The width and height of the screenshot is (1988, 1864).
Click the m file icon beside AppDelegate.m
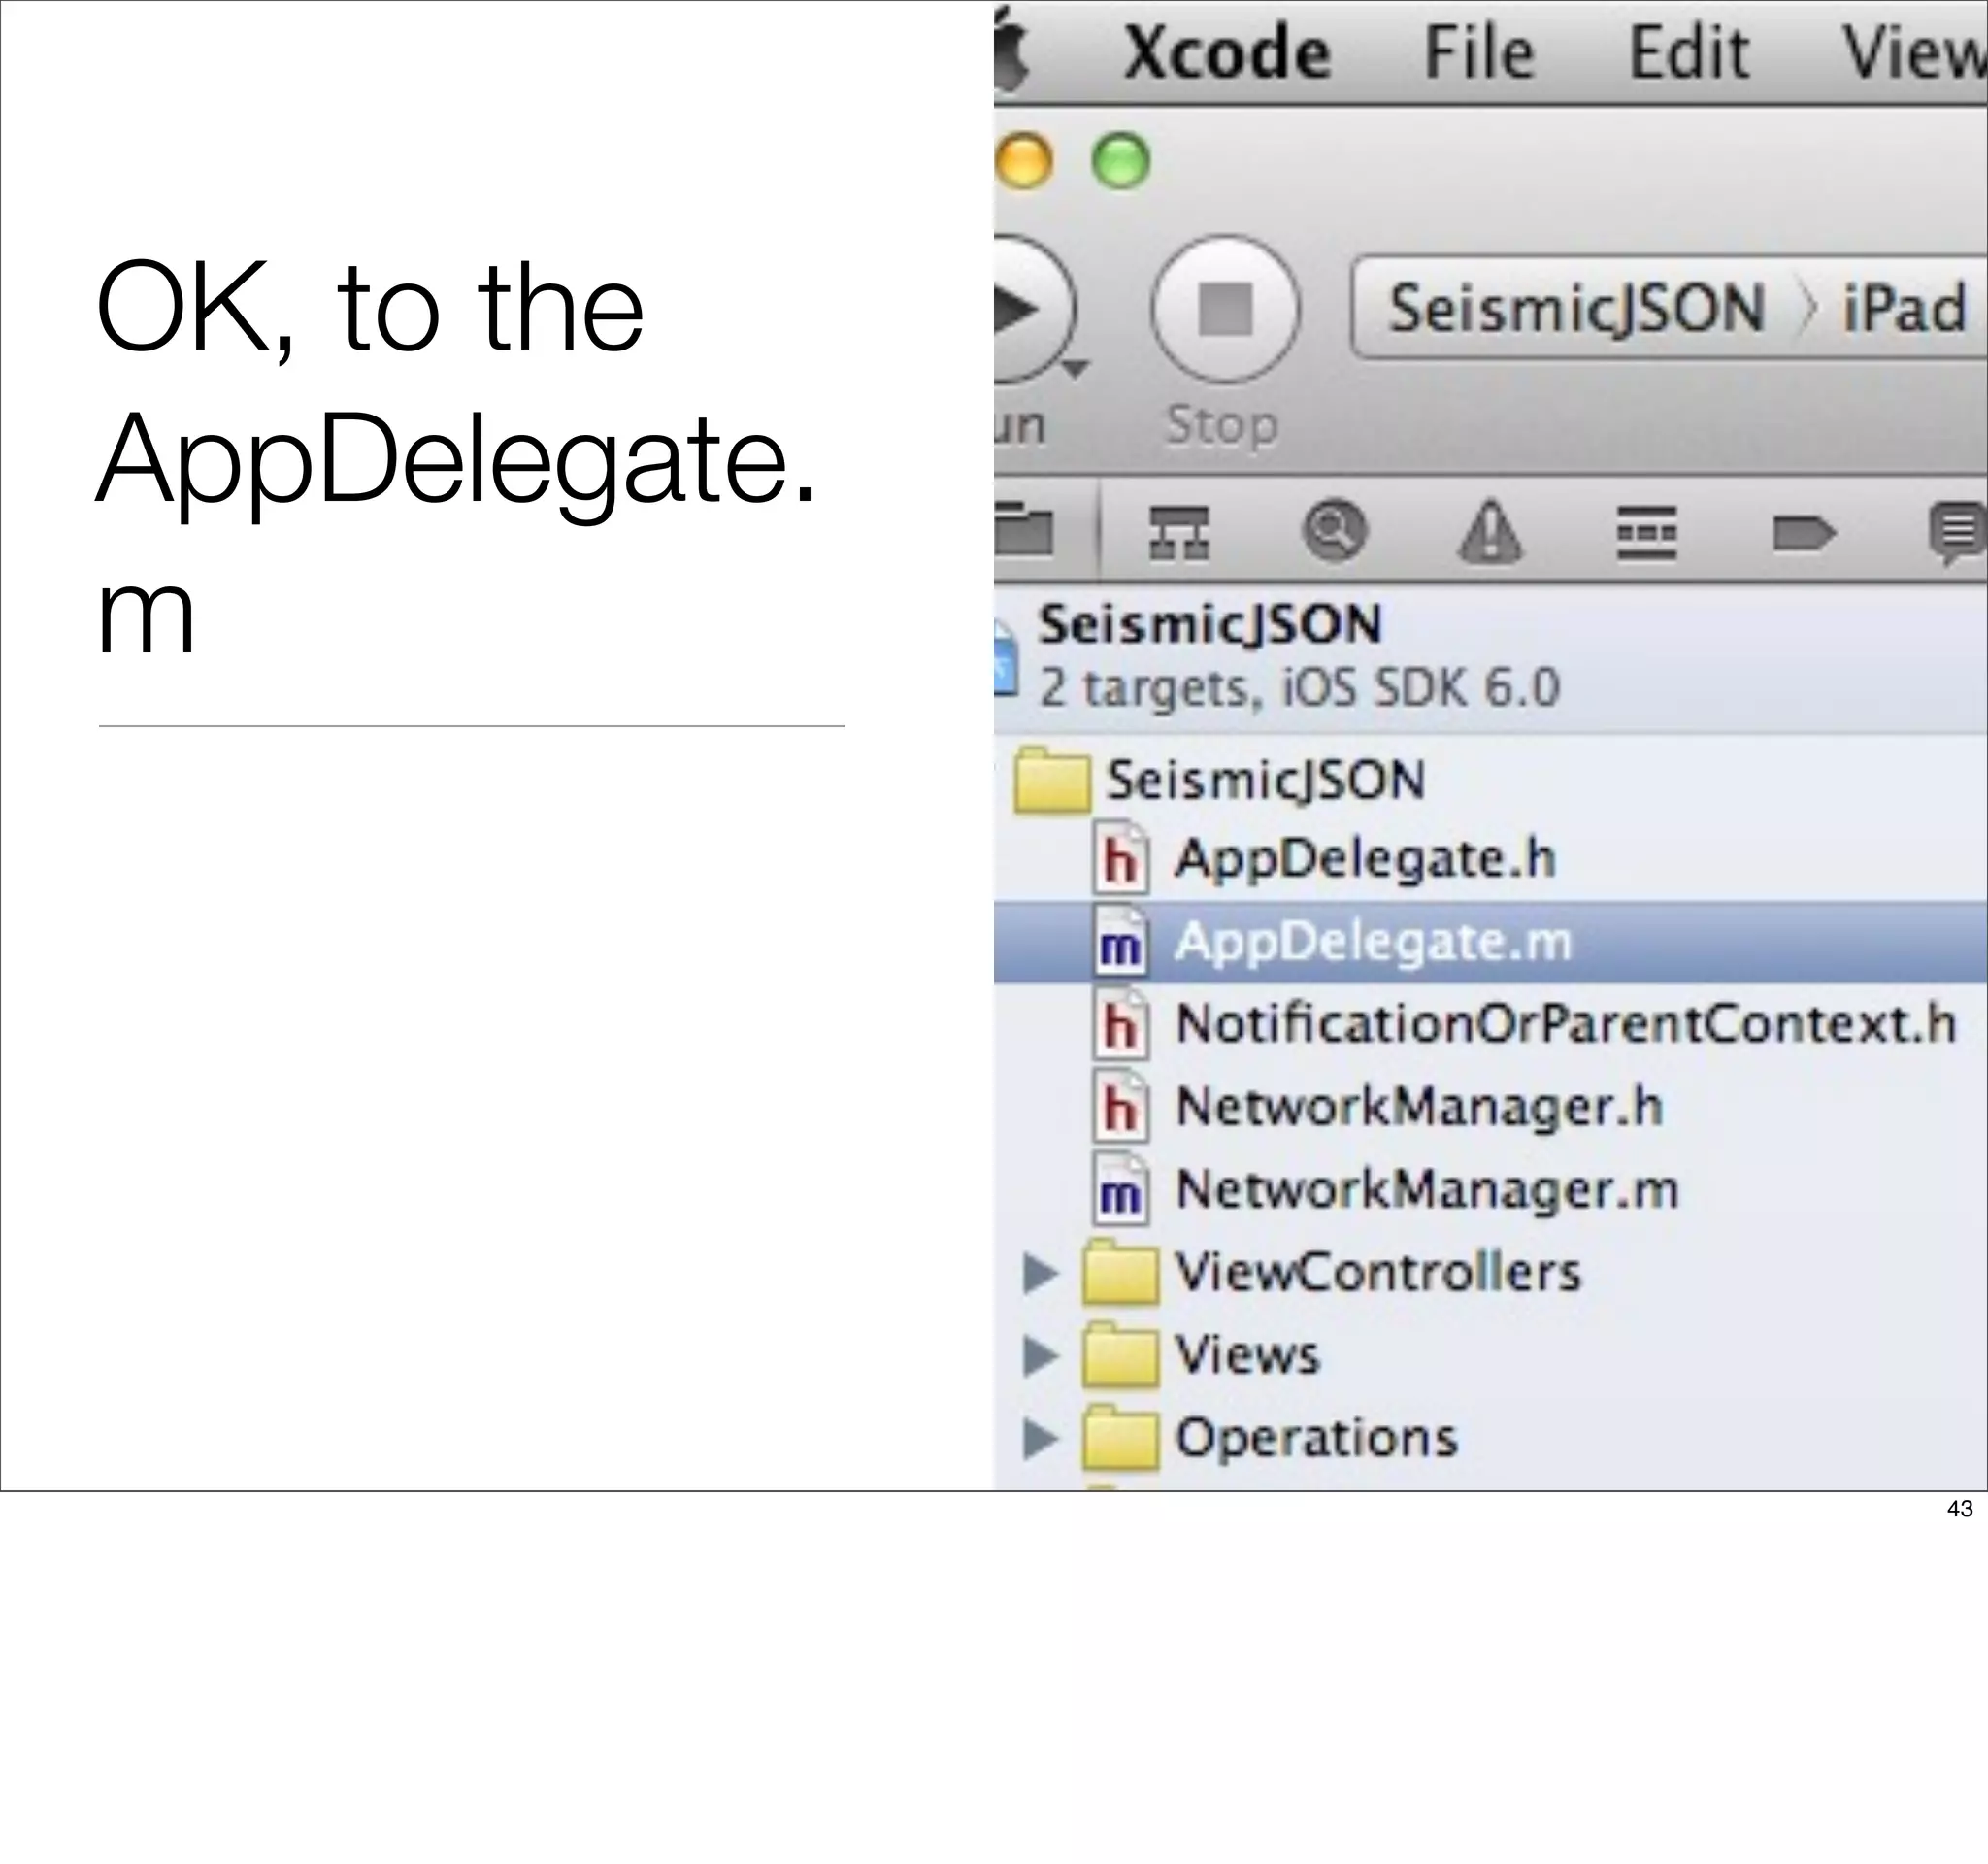point(1121,941)
